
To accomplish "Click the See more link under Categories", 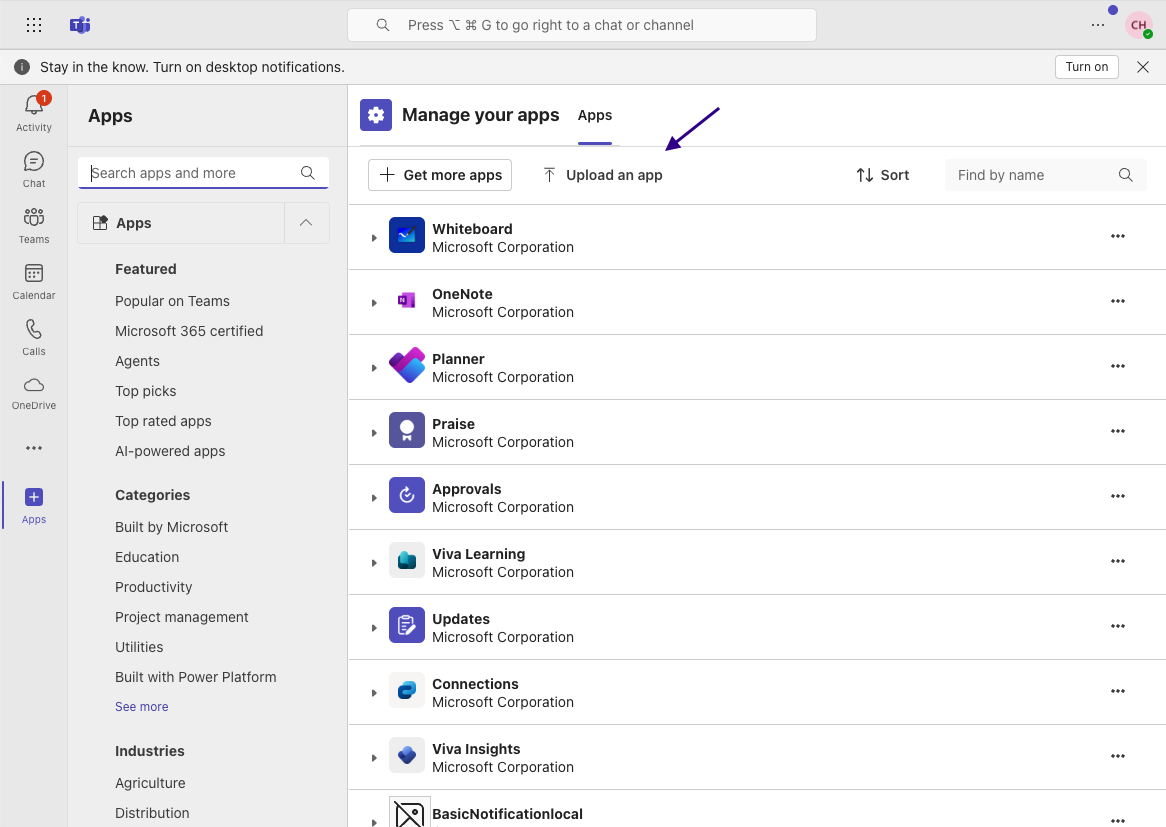I will [x=141, y=707].
